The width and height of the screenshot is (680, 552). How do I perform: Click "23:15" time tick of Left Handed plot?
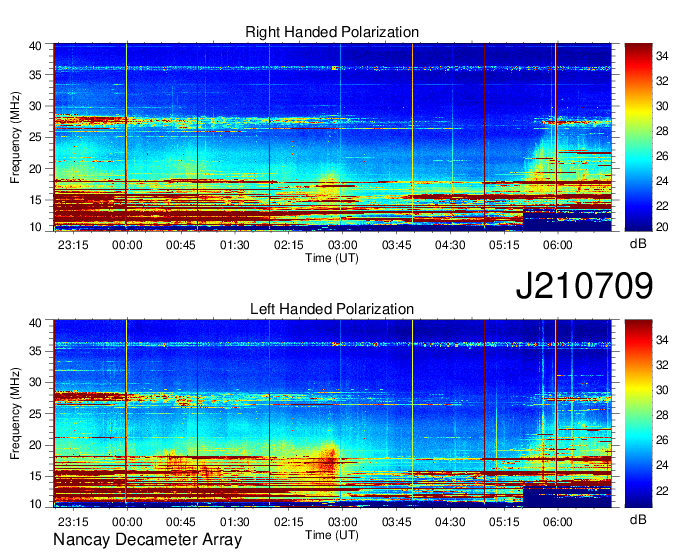[73, 522]
